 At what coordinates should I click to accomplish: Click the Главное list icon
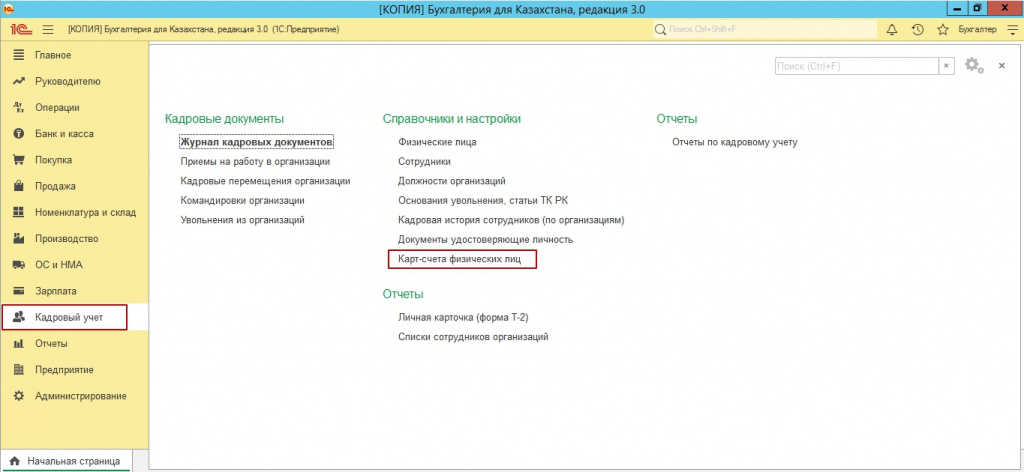click(x=18, y=55)
